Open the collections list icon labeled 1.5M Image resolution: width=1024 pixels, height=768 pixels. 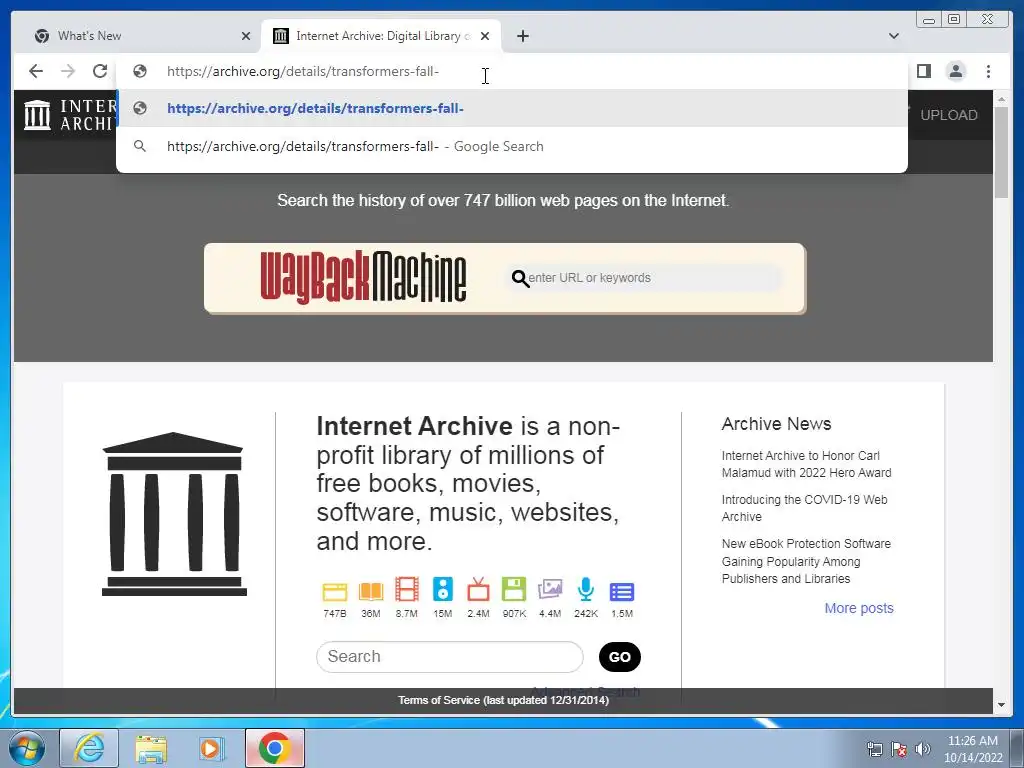622,592
